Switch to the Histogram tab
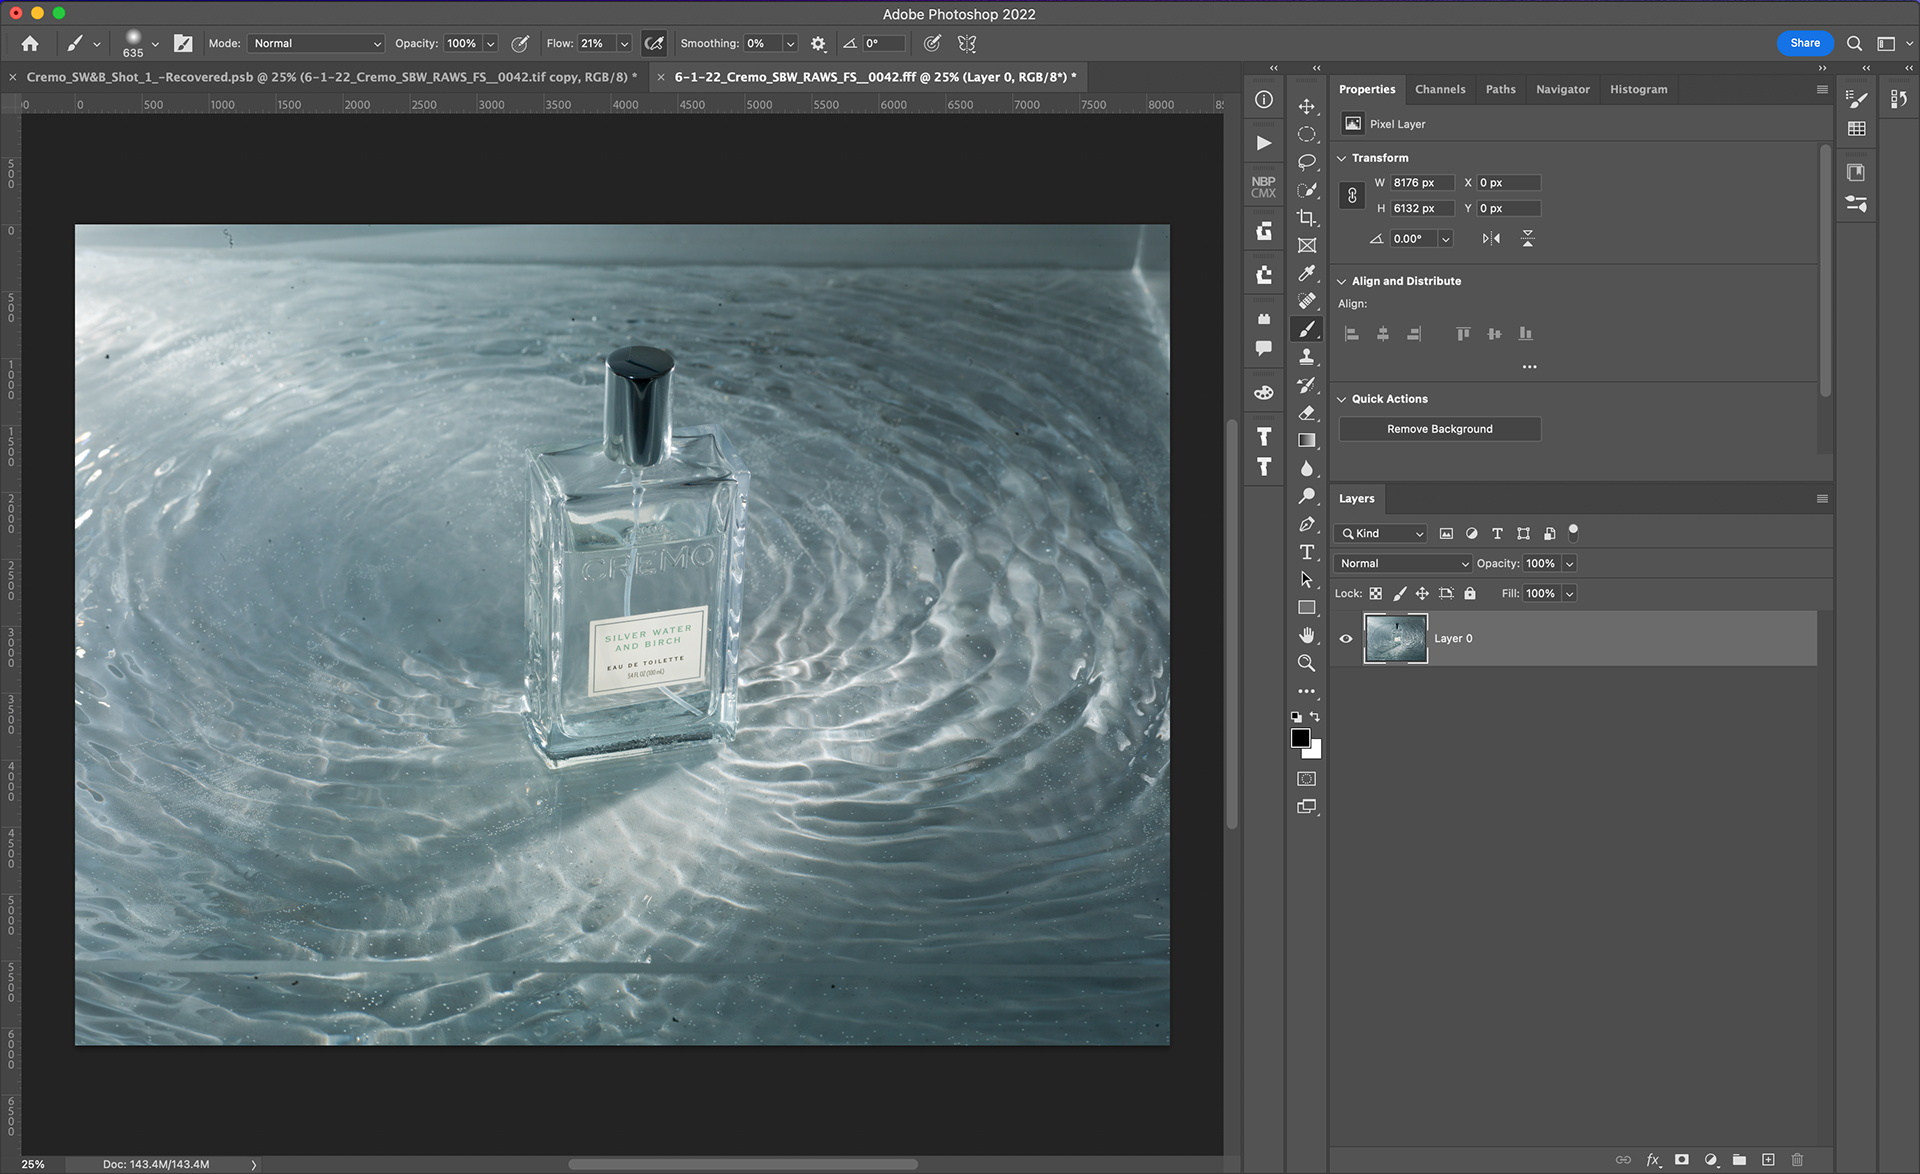1920x1174 pixels. click(1638, 90)
